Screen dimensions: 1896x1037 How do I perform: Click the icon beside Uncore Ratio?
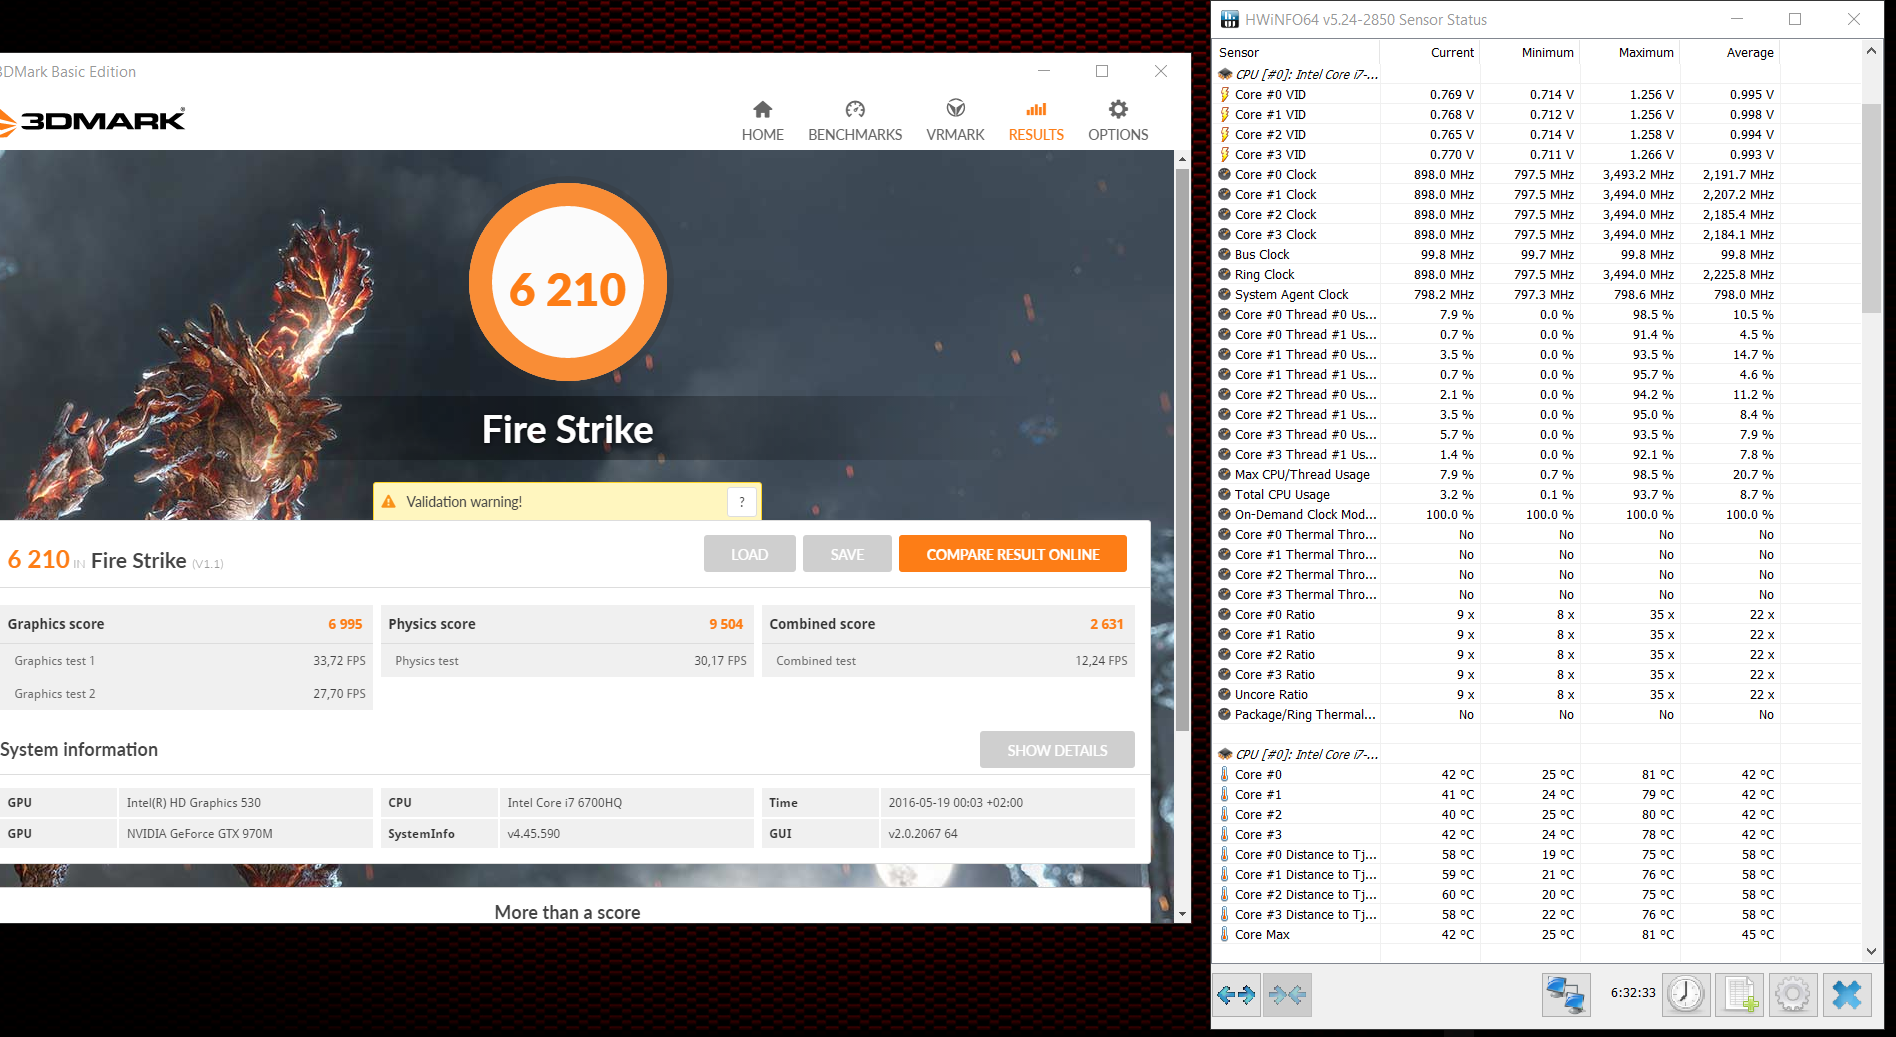point(1224,694)
